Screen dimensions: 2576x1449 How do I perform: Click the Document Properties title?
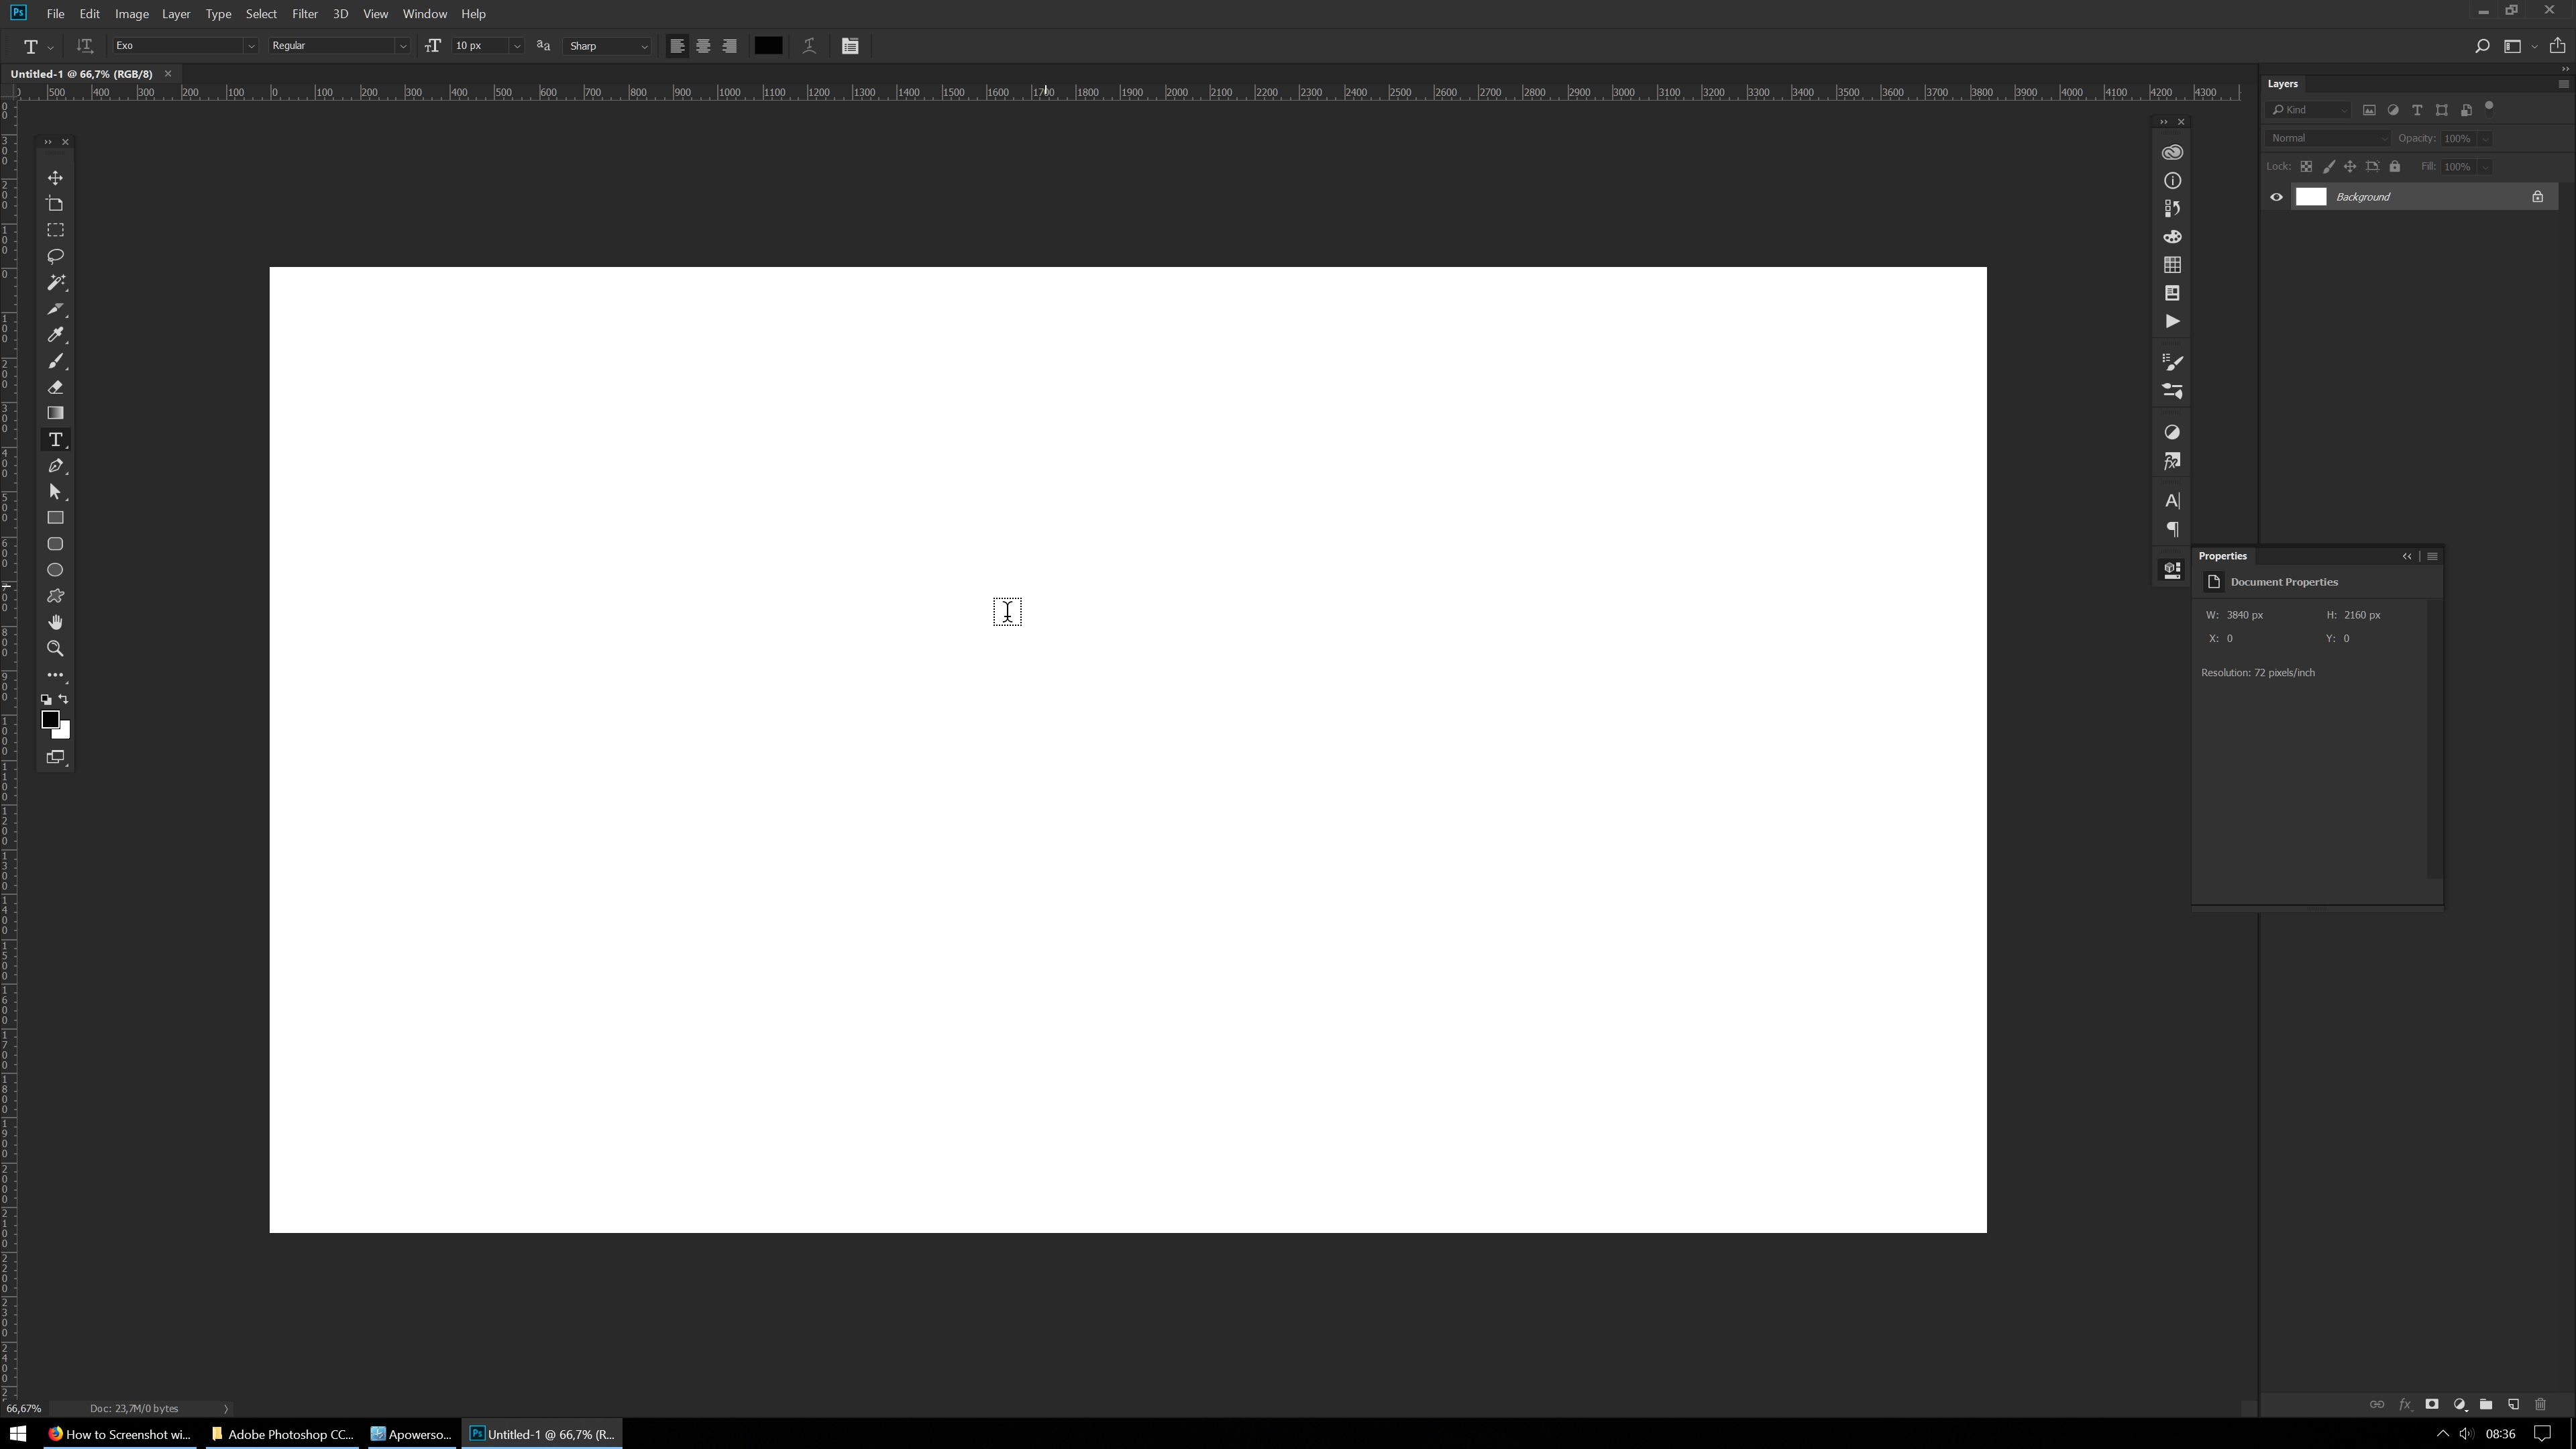2284,580
